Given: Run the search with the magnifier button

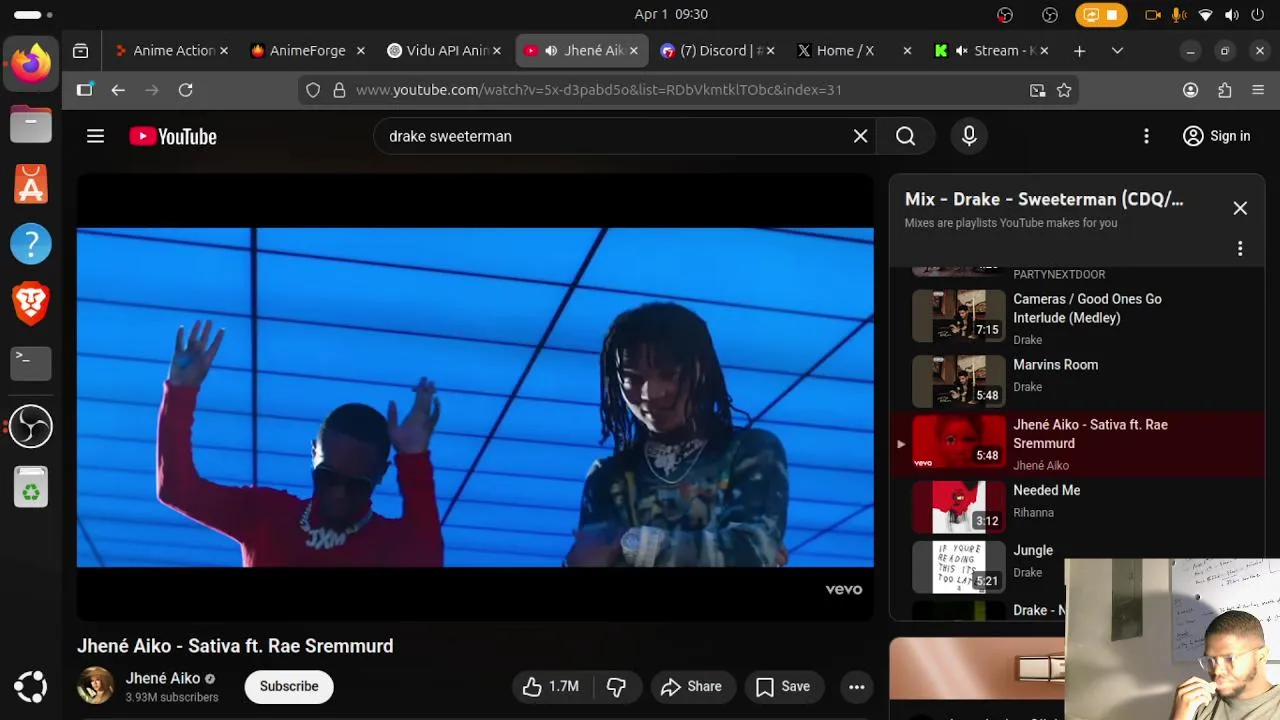Looking at the screenshot, I should 905,136.
